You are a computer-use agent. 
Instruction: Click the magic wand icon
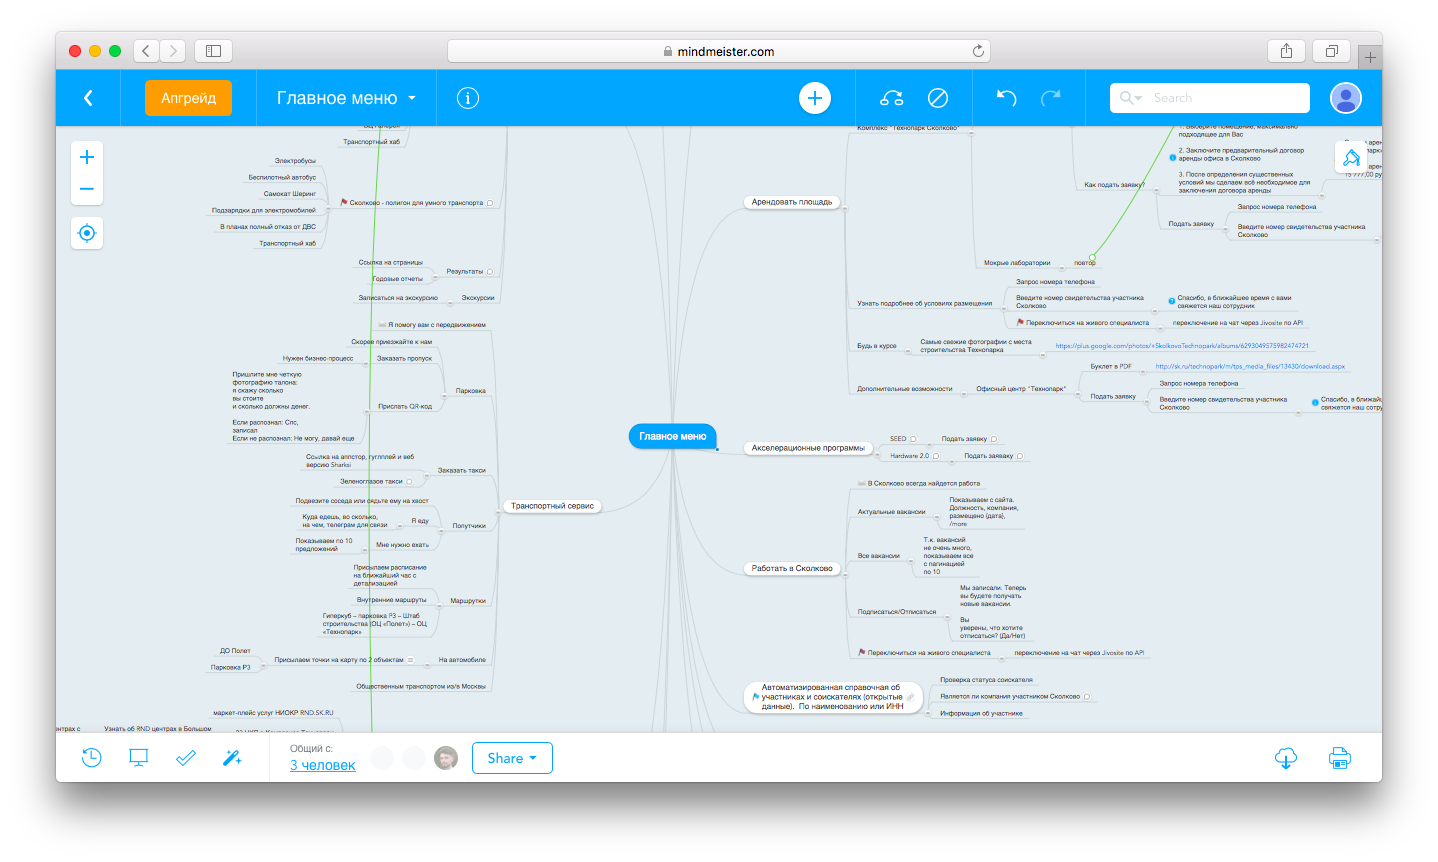pos(232,758)
